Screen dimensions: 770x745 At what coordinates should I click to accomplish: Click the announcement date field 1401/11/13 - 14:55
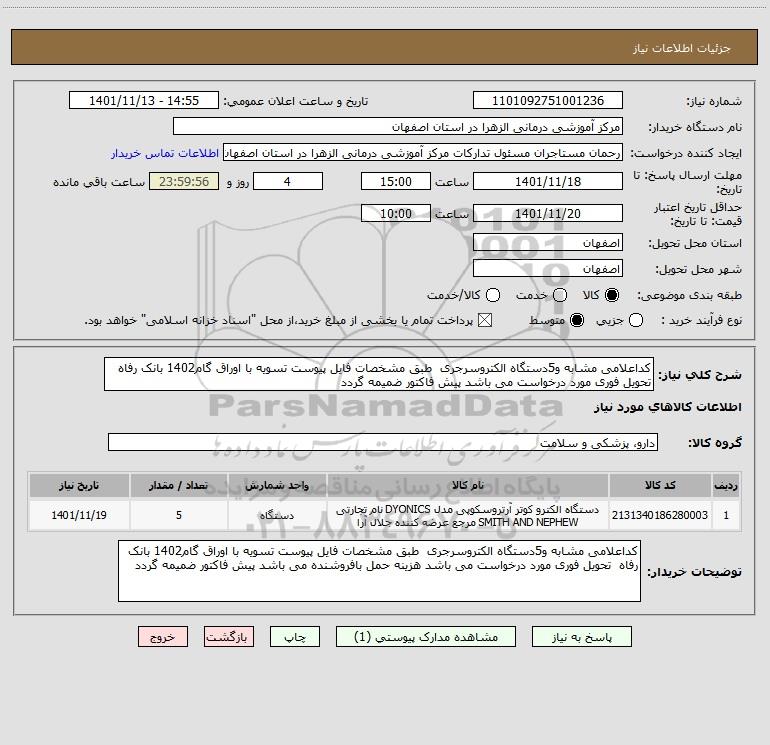point(144,100)
